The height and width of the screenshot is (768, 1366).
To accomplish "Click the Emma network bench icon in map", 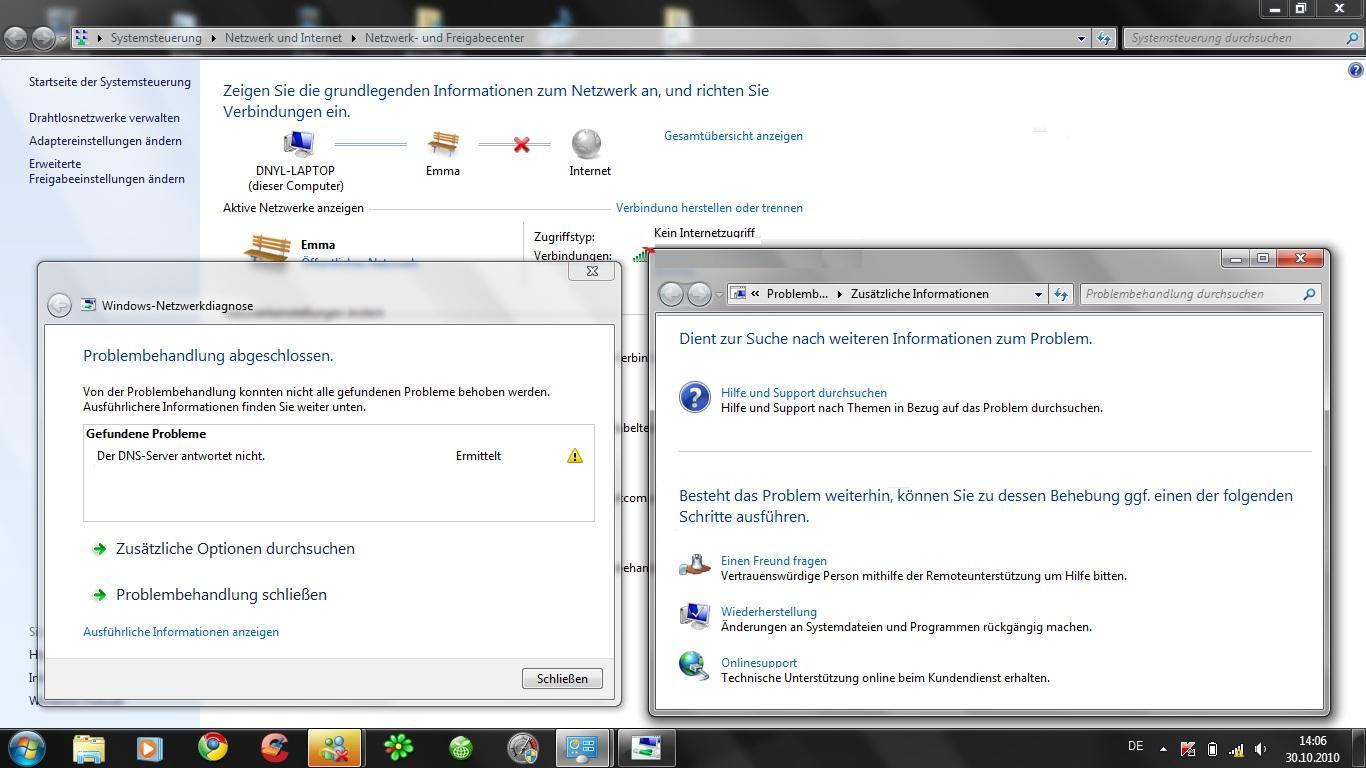I will [443, 144].
